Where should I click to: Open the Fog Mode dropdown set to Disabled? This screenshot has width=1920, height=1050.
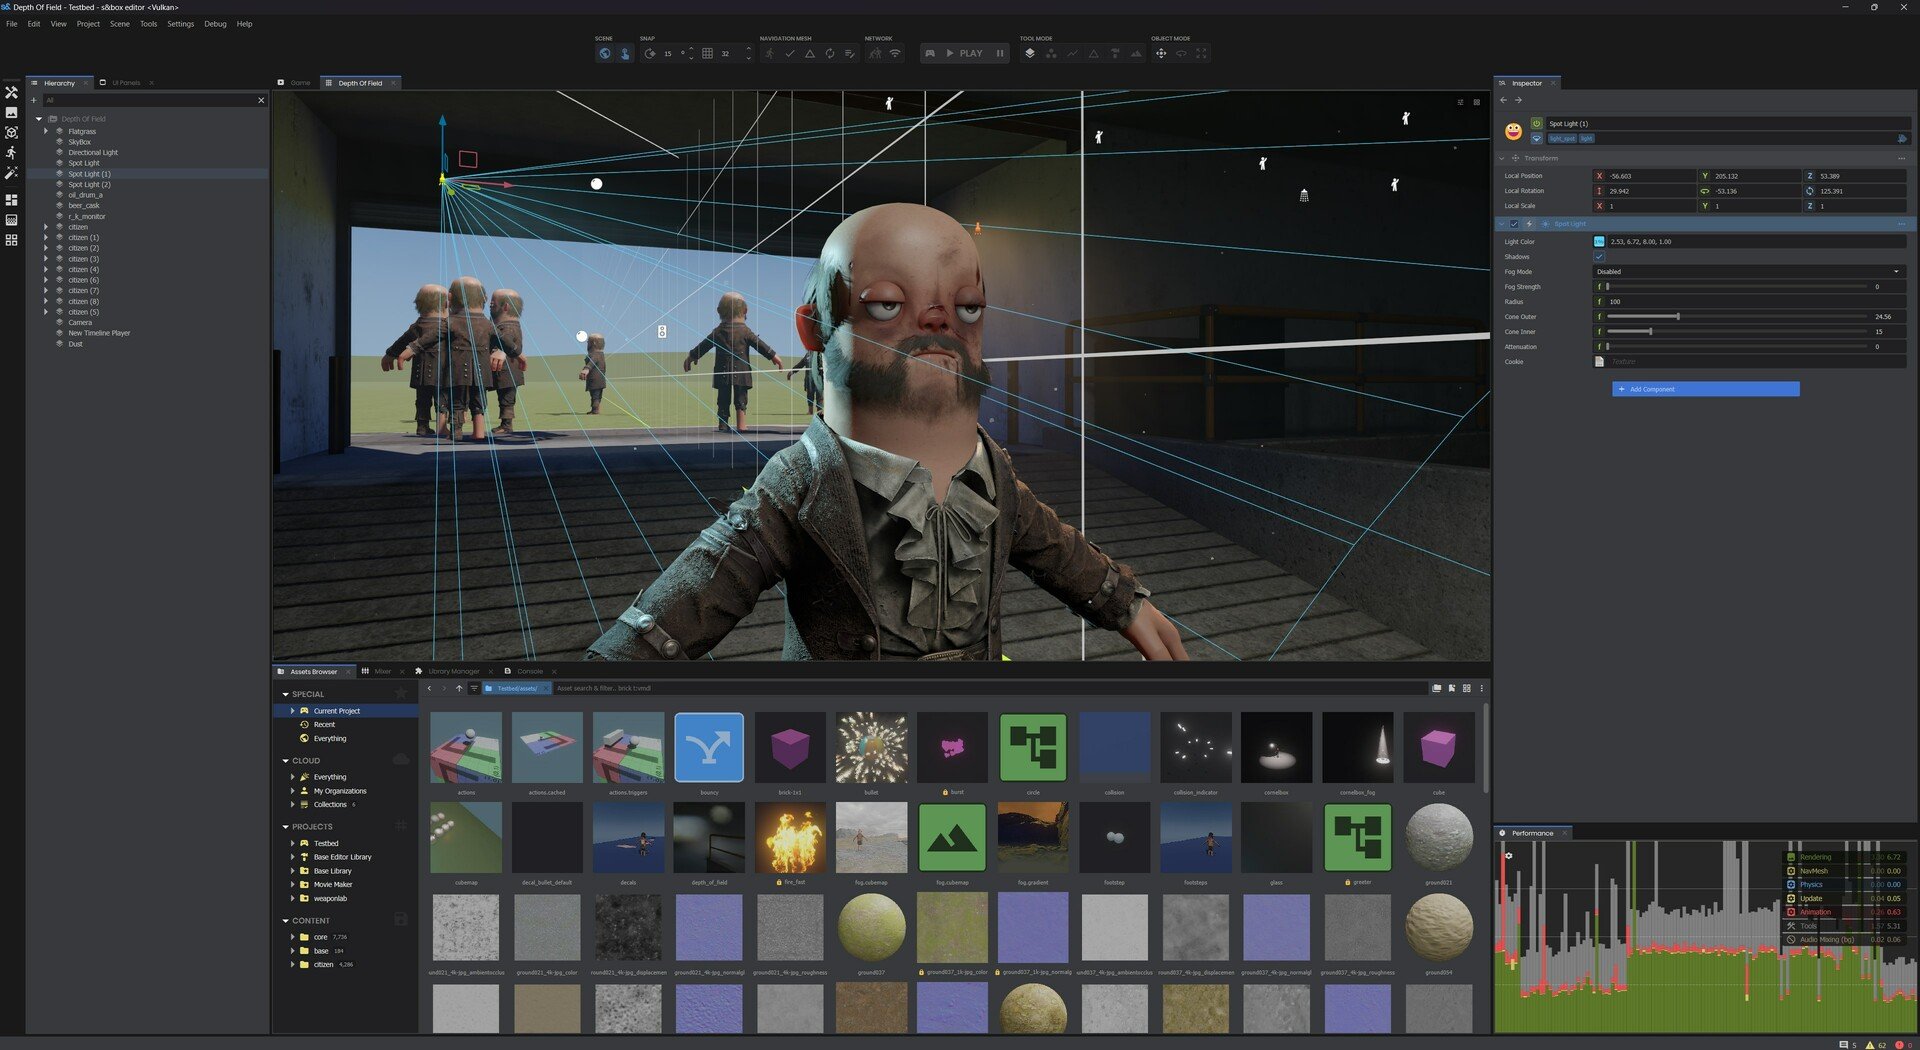point(1748,271)
